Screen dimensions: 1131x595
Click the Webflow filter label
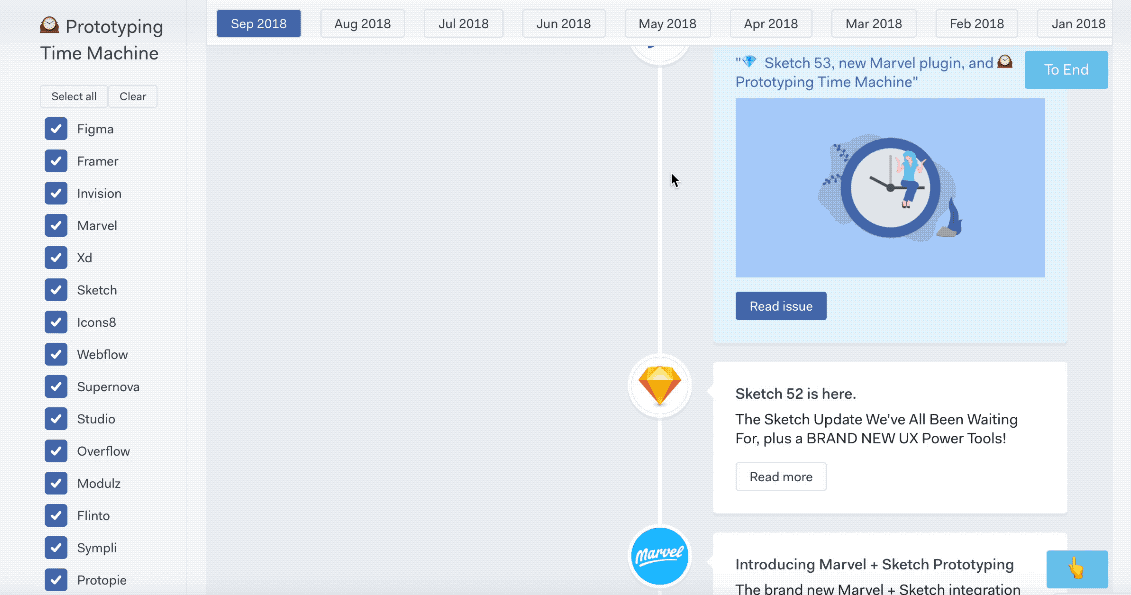(x=102, y=354)
